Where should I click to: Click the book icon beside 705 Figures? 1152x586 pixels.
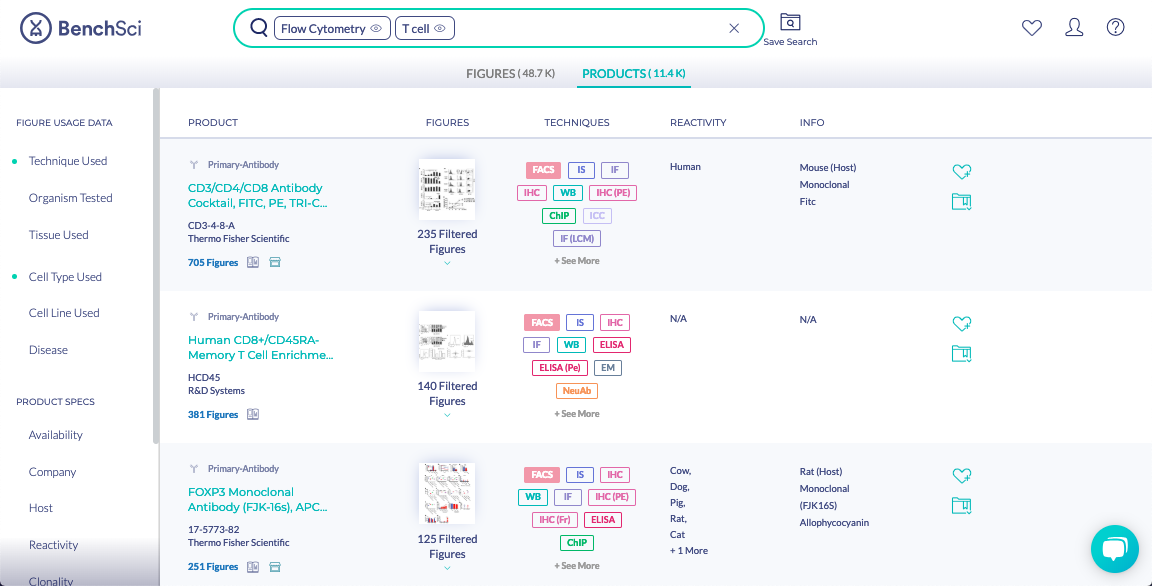coord(253,262)
